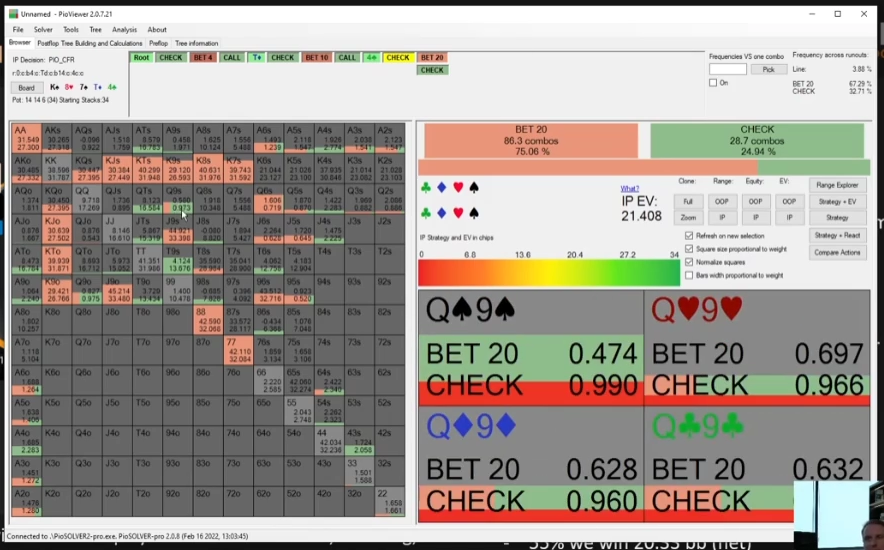The height and width of the screenshot is (550, 884).
Task: Select the J9s cell in the hand matrix
Action: pyautogui.click(x=178, y=230)
